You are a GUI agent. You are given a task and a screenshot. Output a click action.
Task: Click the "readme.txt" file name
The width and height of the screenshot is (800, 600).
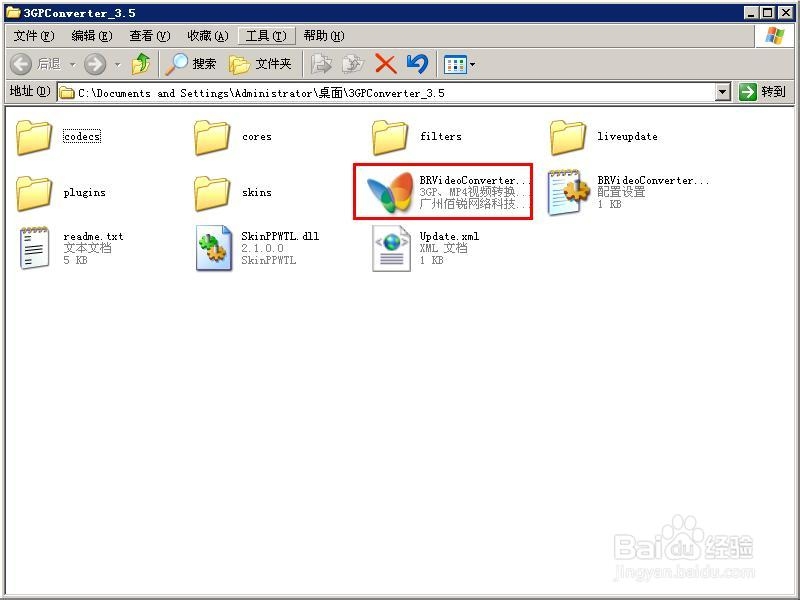pos(93,236)
